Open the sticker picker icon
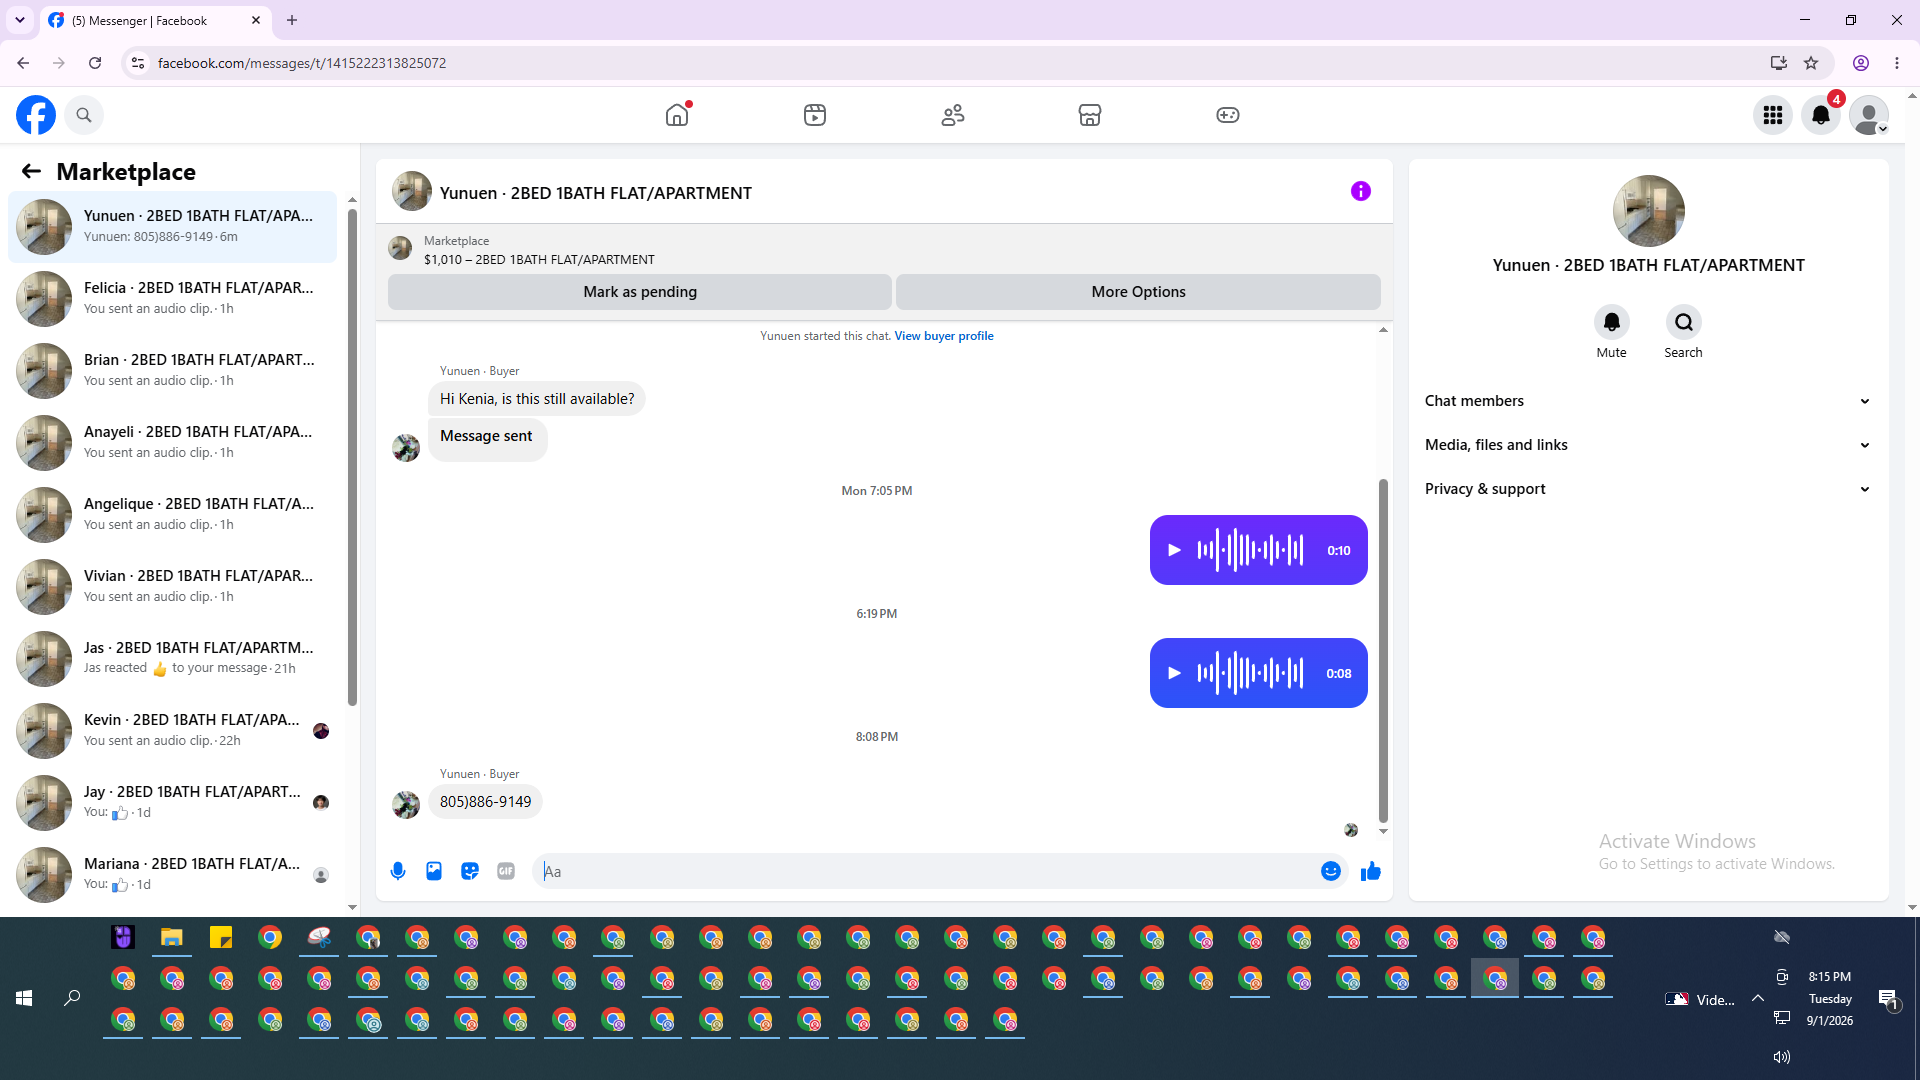 tap(470, 871)
